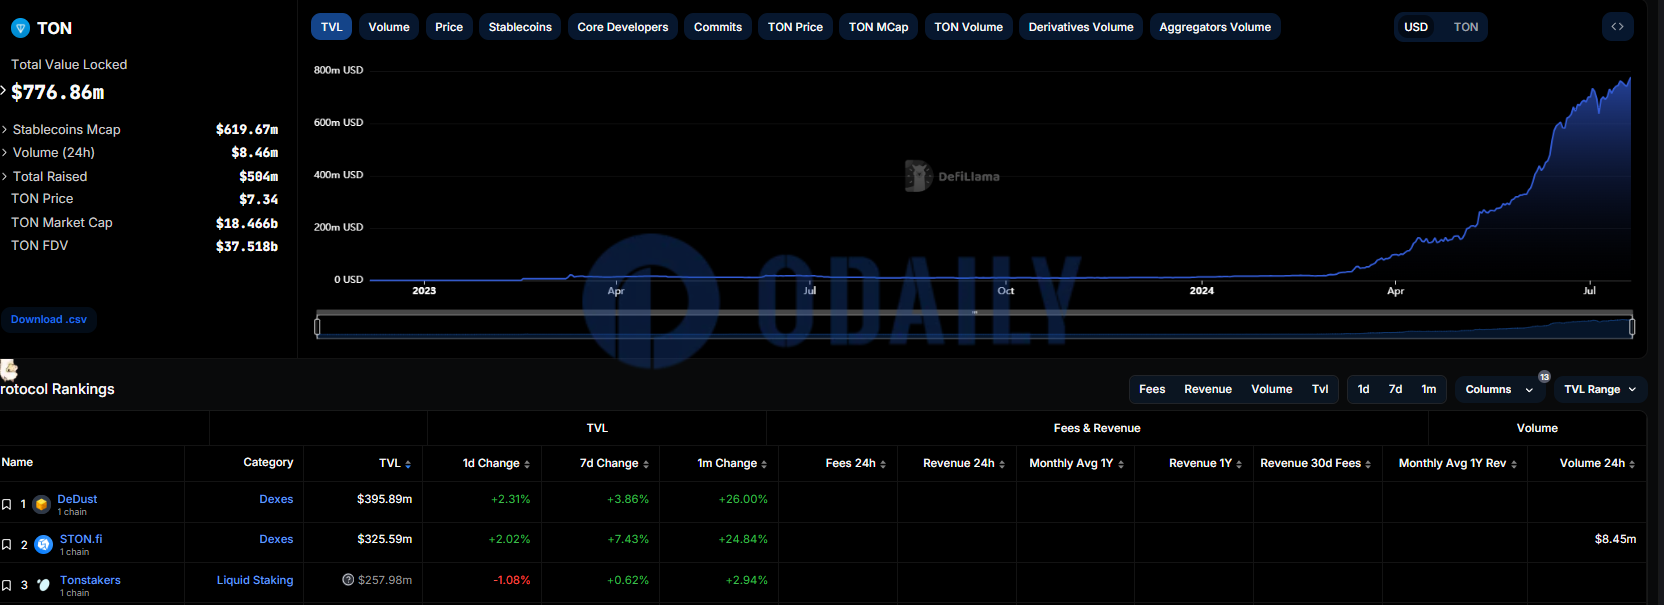Viewport: 1664px width, 605px height.
Task: Open the embed chart code icon
Action: pyautogui.click(x=1617, y=27)
